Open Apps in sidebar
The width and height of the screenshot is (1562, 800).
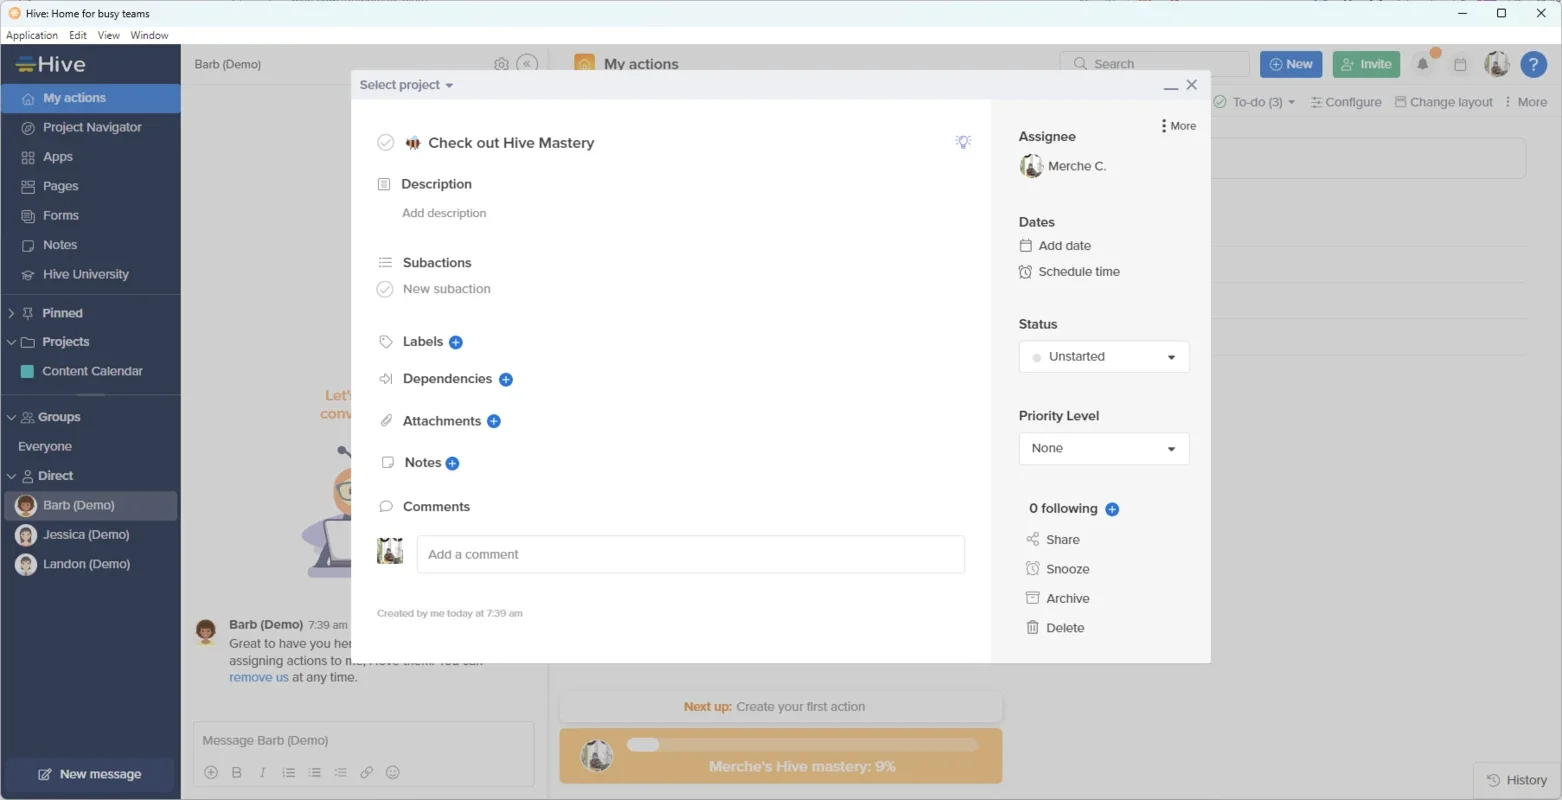click(x=91, y=157)
